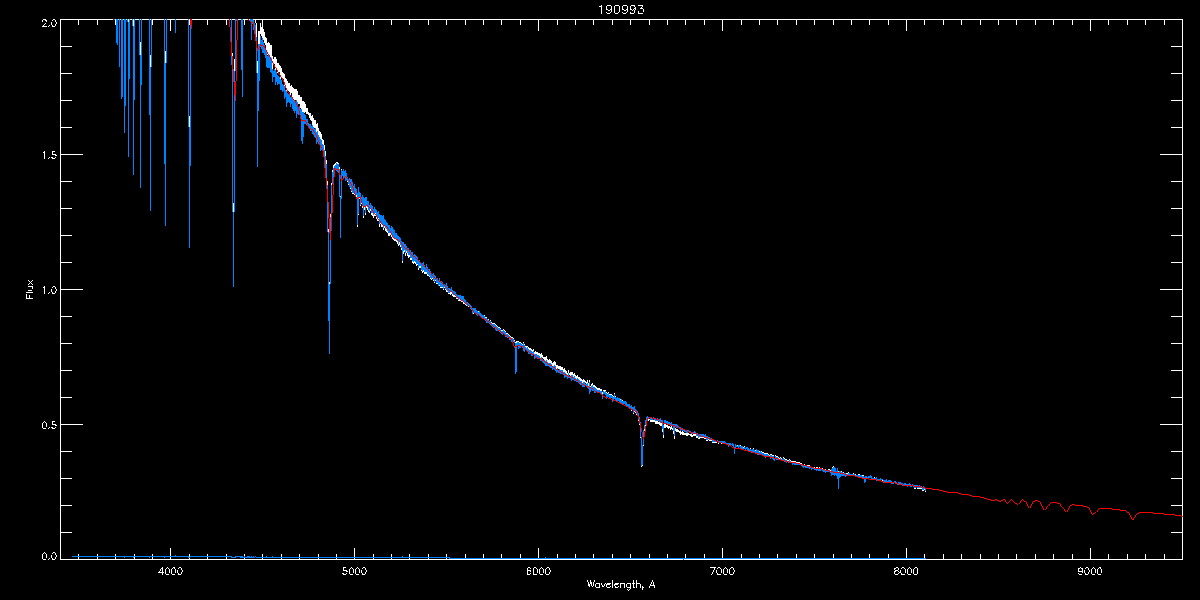
Task: Select the Flux axis label
Action: coord(31,289)
